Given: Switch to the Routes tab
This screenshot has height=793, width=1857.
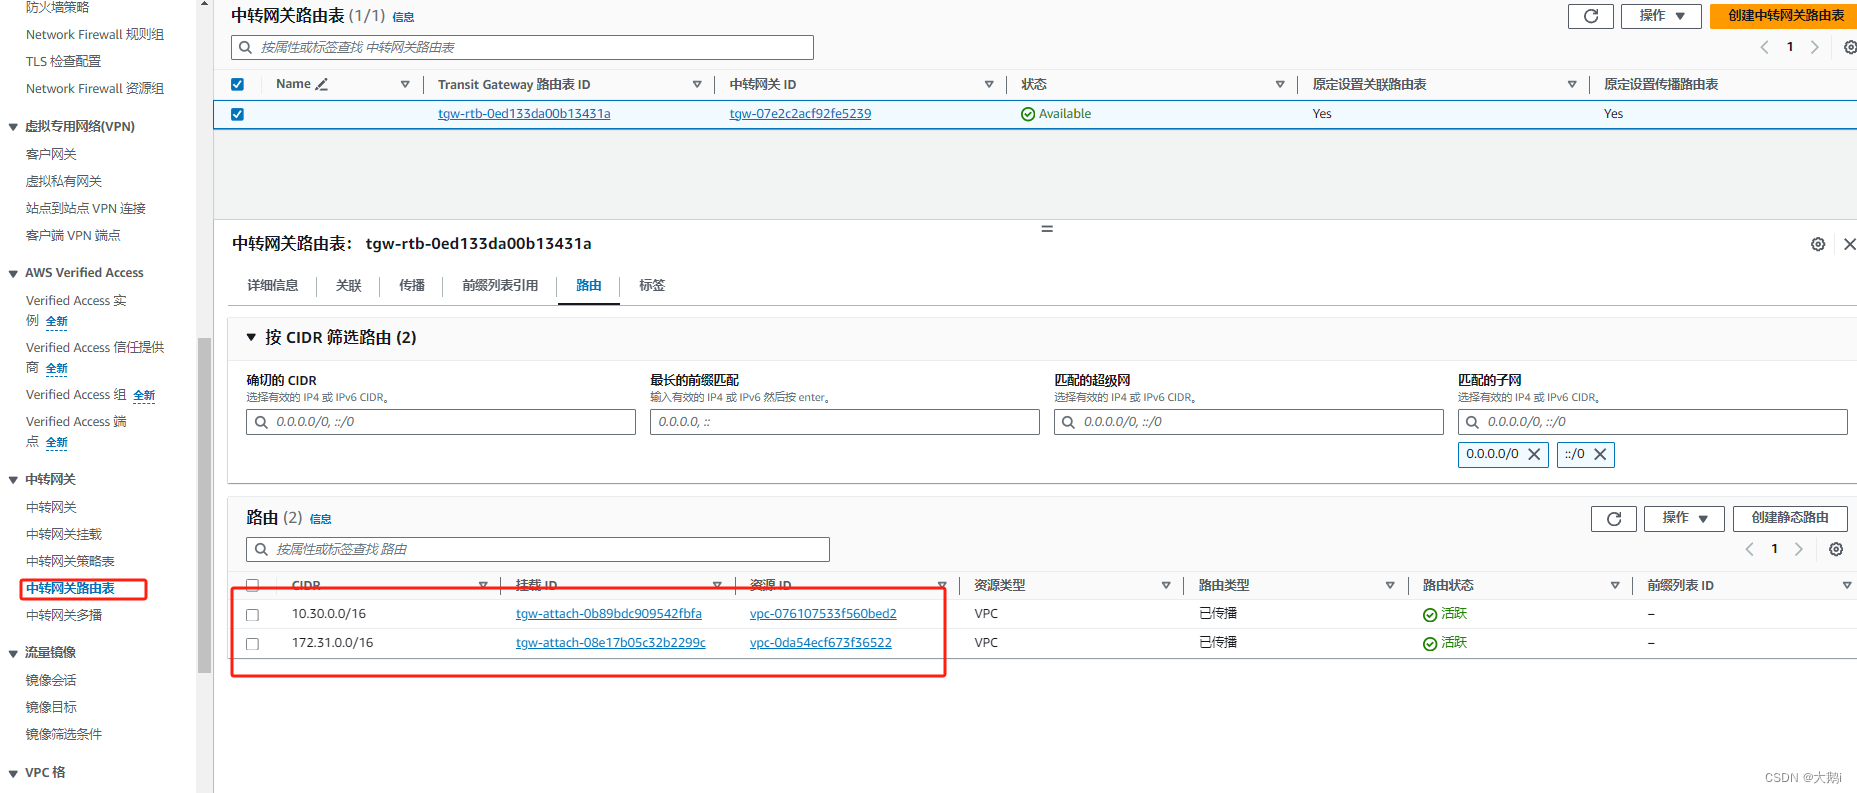Looking at the screenshot, I should [x=589, y=285].
